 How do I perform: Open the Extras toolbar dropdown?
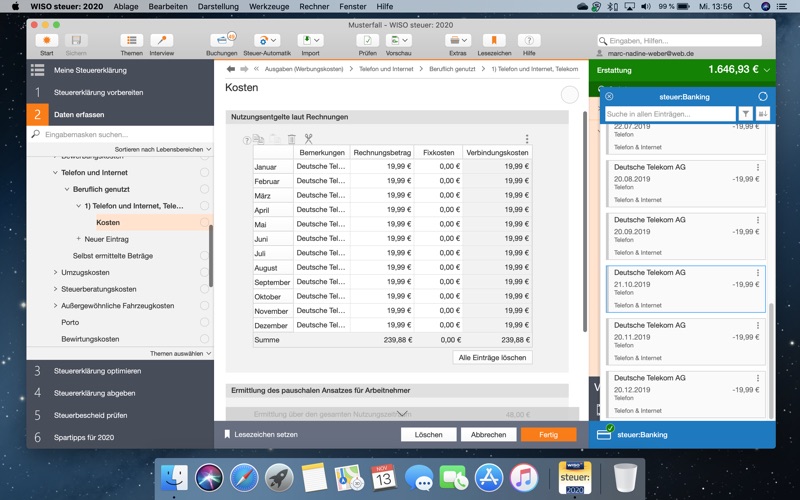pos(458,40)
